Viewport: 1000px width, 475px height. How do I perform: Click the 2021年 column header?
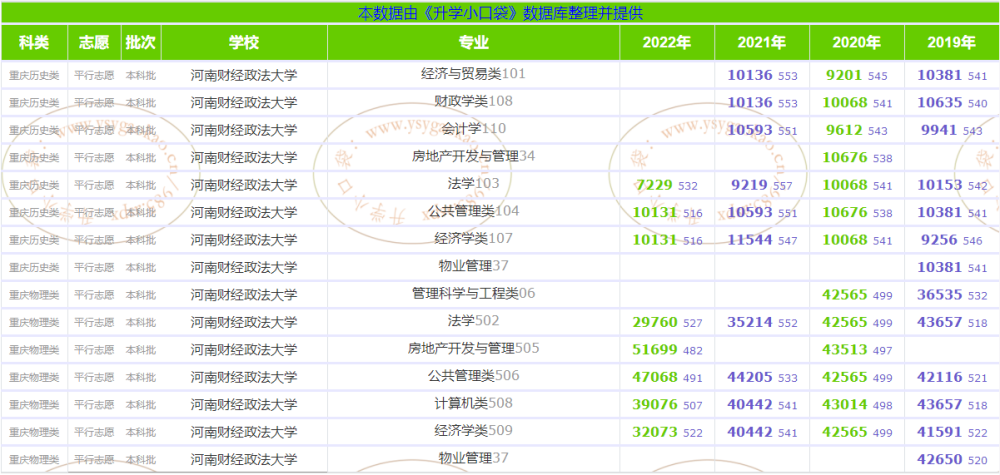[762, 43]
